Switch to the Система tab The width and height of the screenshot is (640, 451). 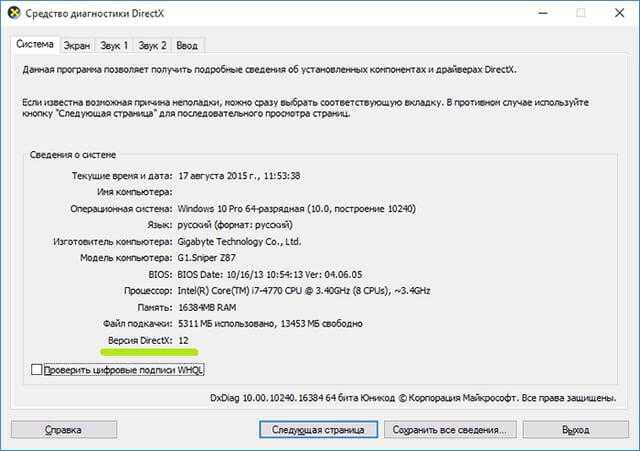[35, 44]
